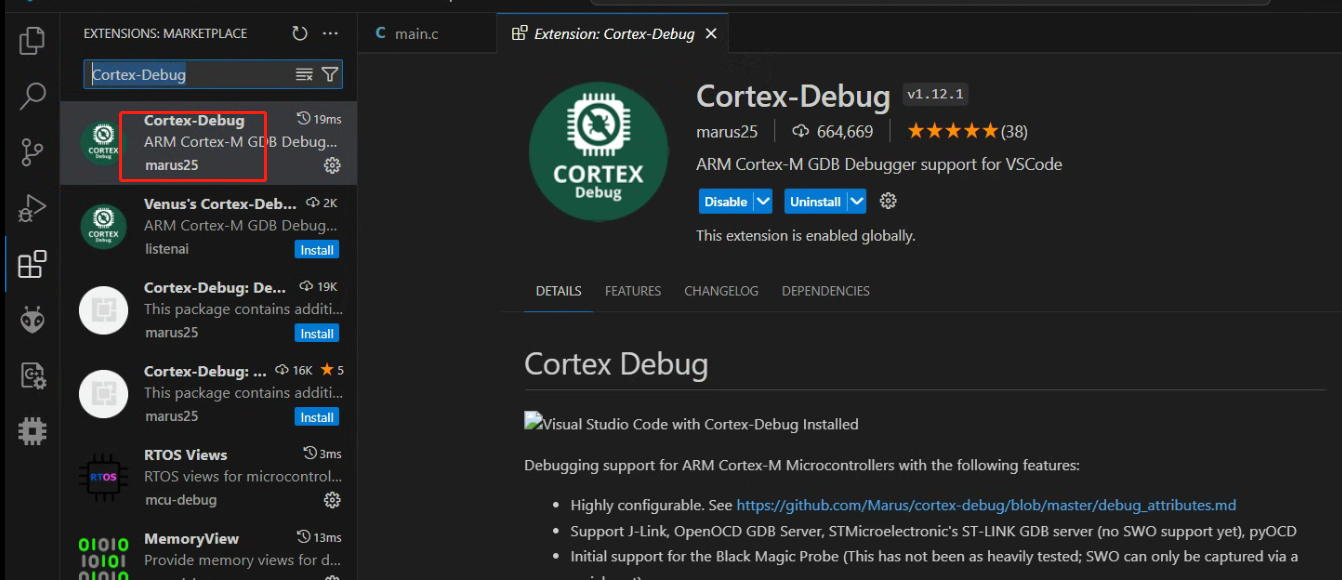Switch to the CHANGELOG tab

tap(721, 291)
